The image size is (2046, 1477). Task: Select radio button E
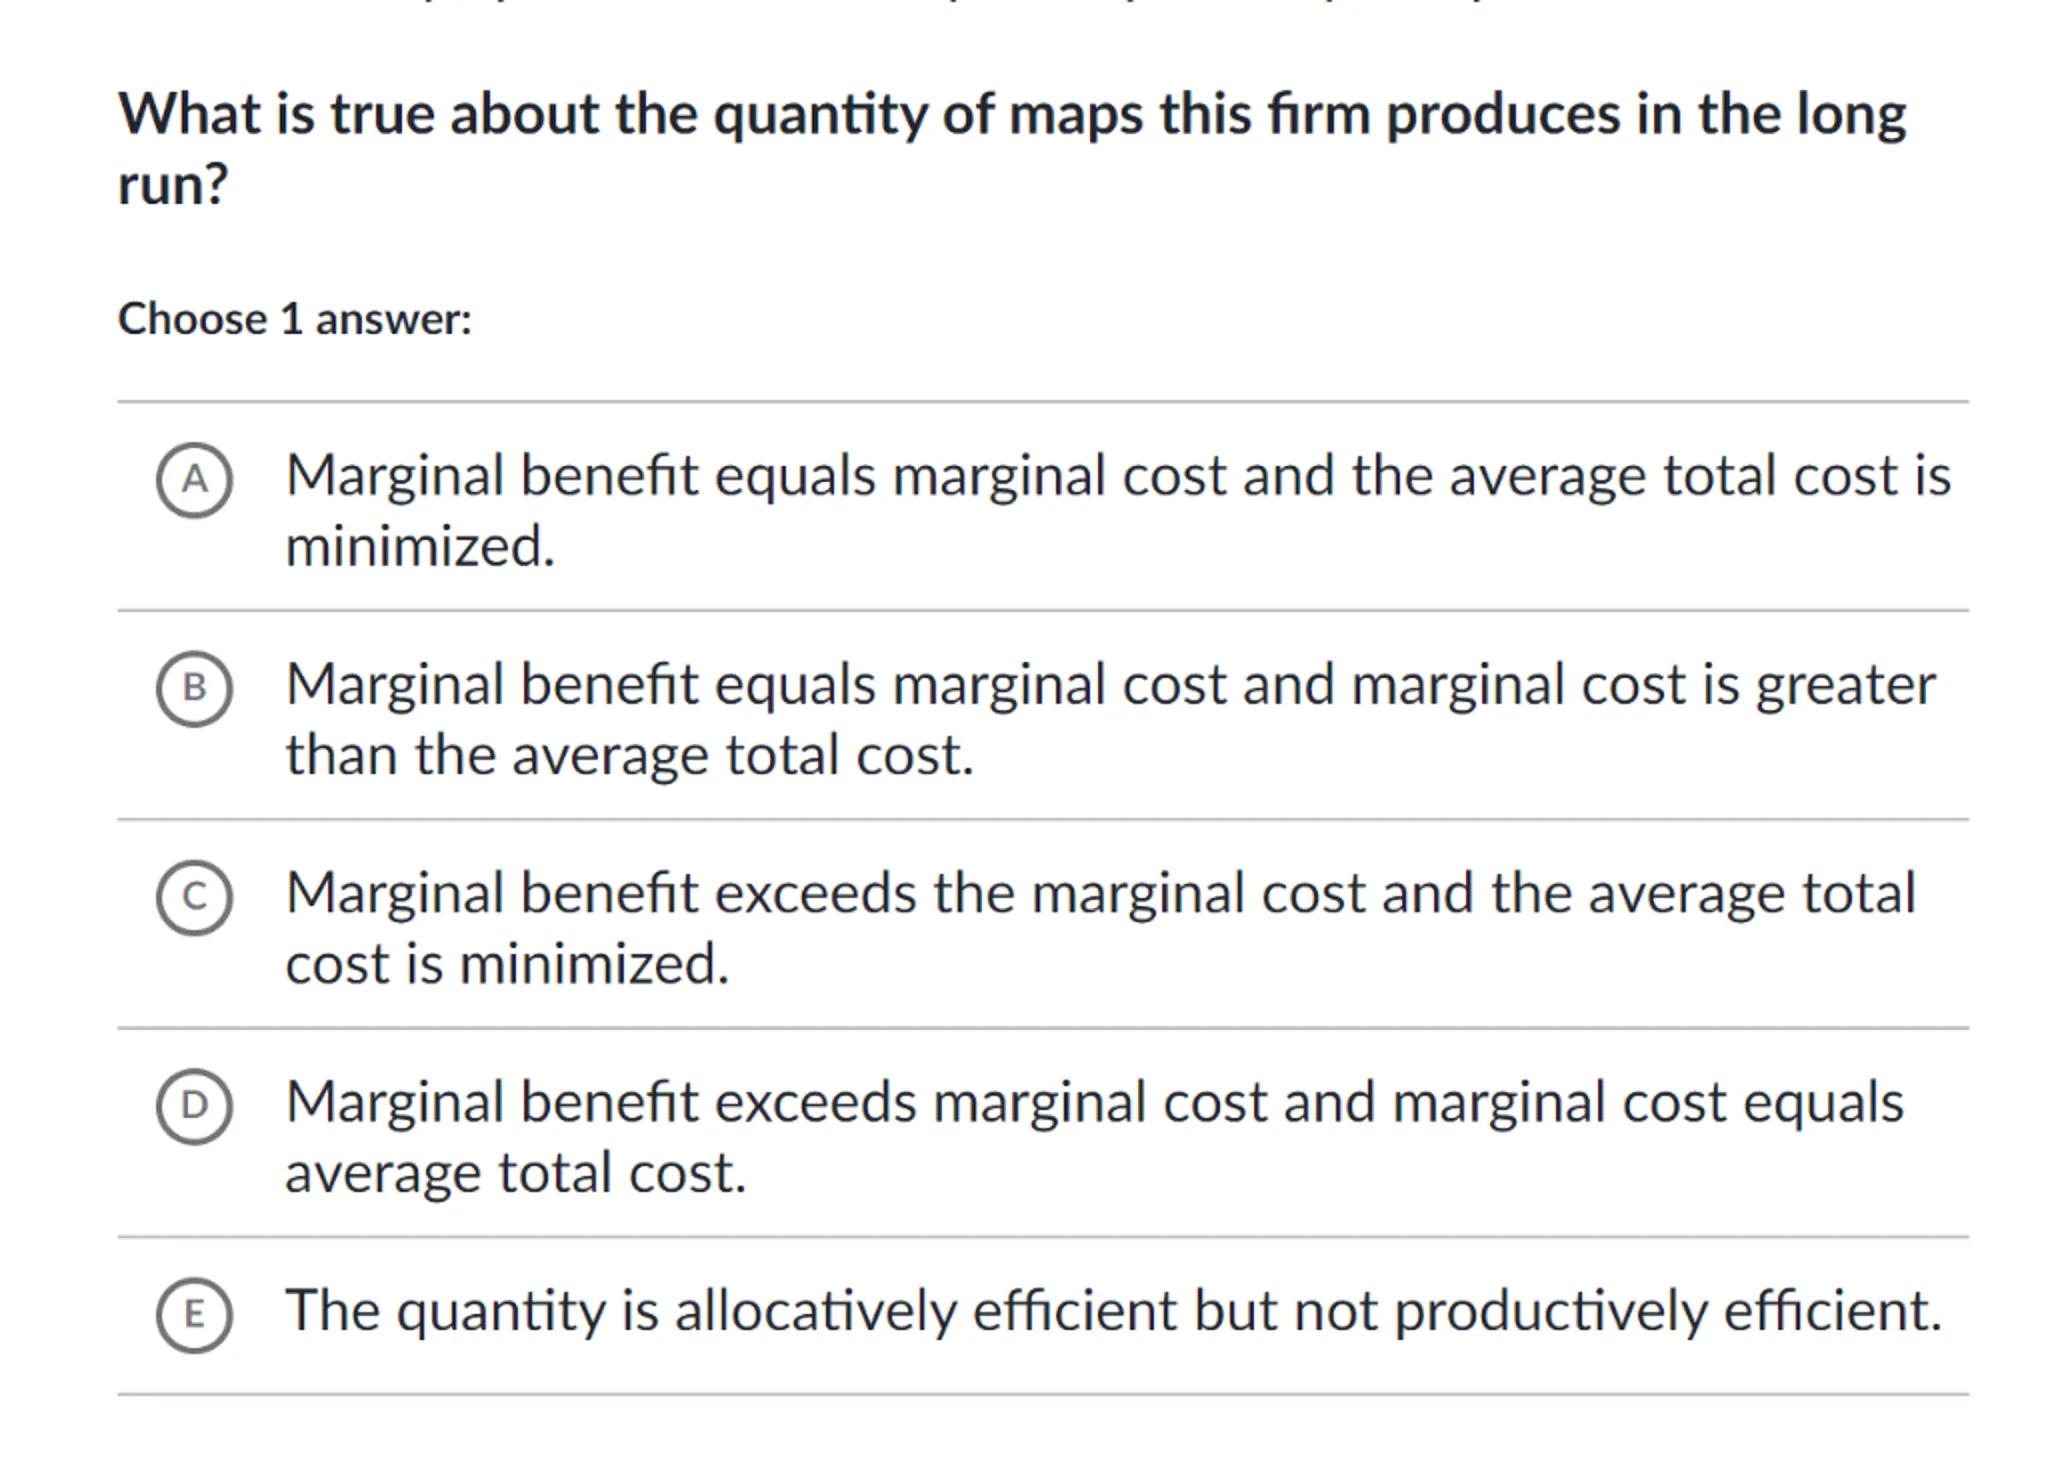[x=194, y=1314]
